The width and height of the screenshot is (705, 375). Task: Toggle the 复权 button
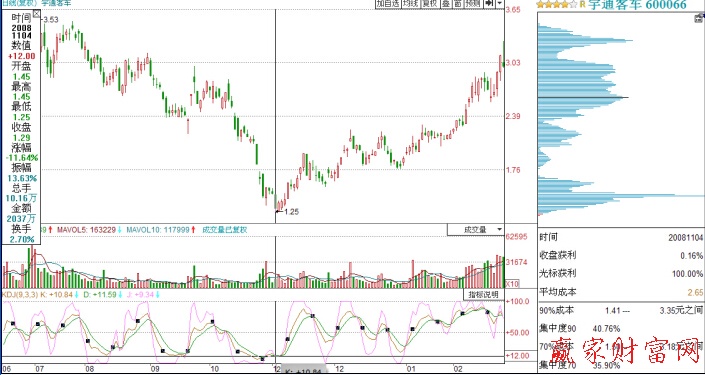click(x=429, y=4)
